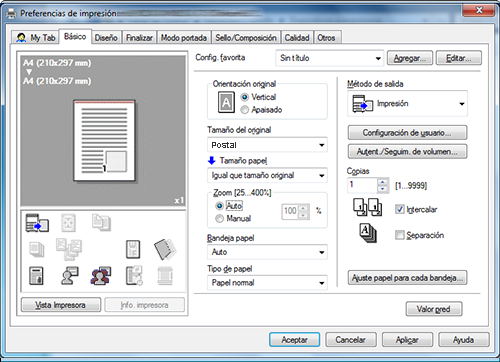Open the Calidad tab
500x362 pixels.
pos(297,38)
